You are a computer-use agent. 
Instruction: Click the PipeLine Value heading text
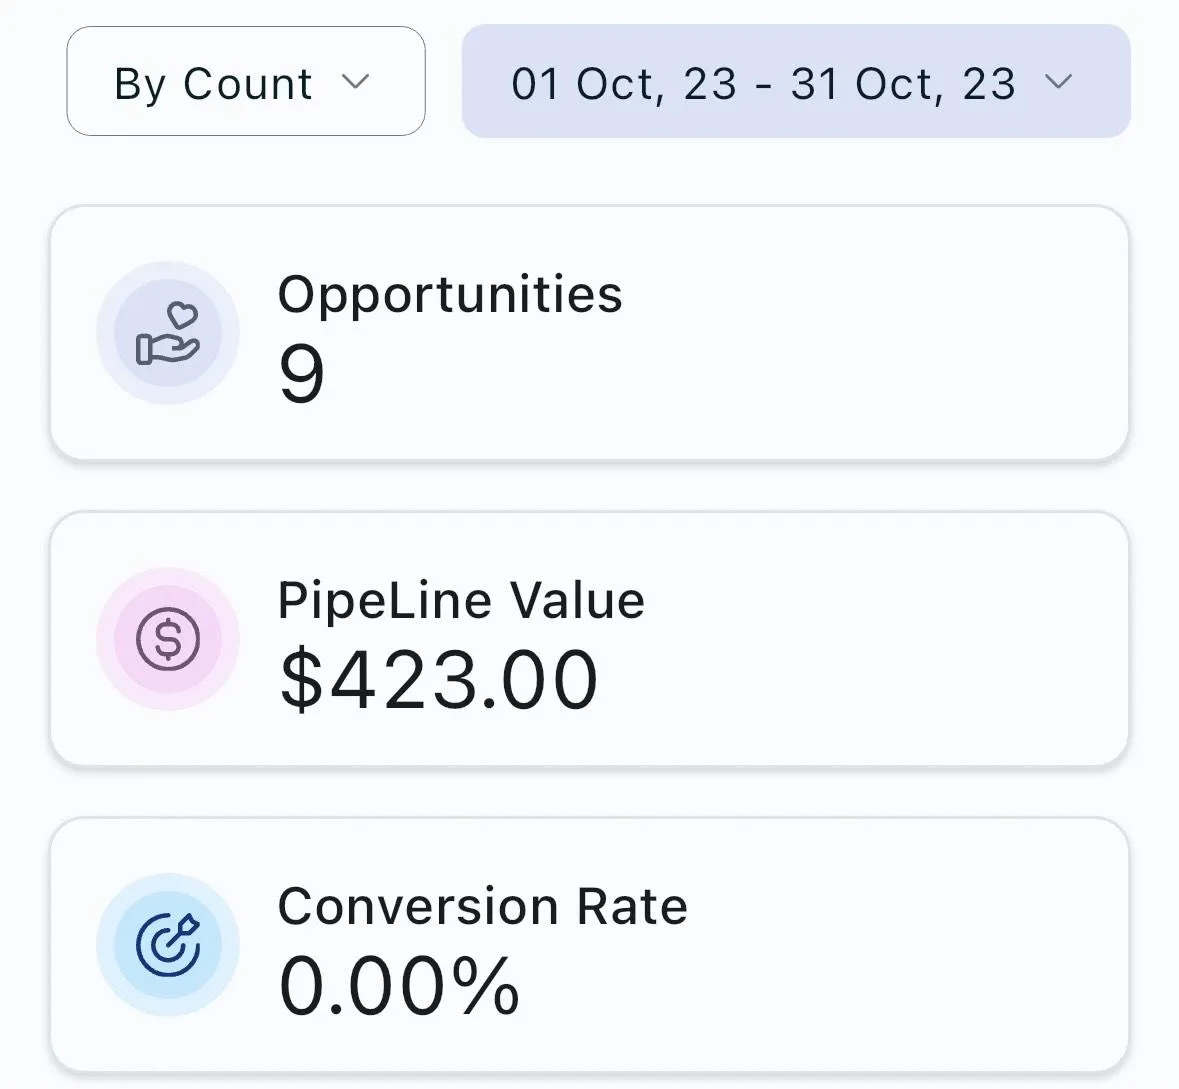pyautogui.click(x=461, y=600)
